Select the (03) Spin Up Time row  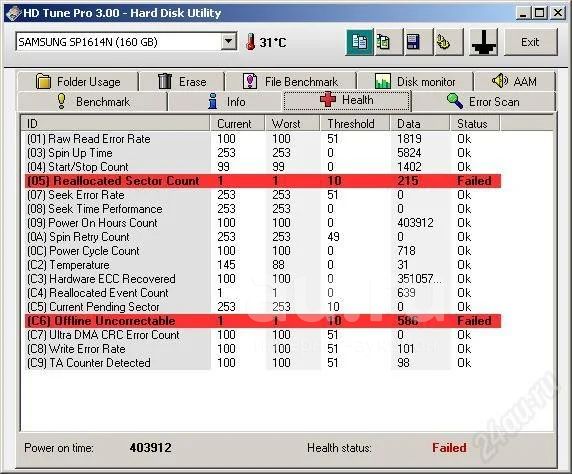[263, 153]
